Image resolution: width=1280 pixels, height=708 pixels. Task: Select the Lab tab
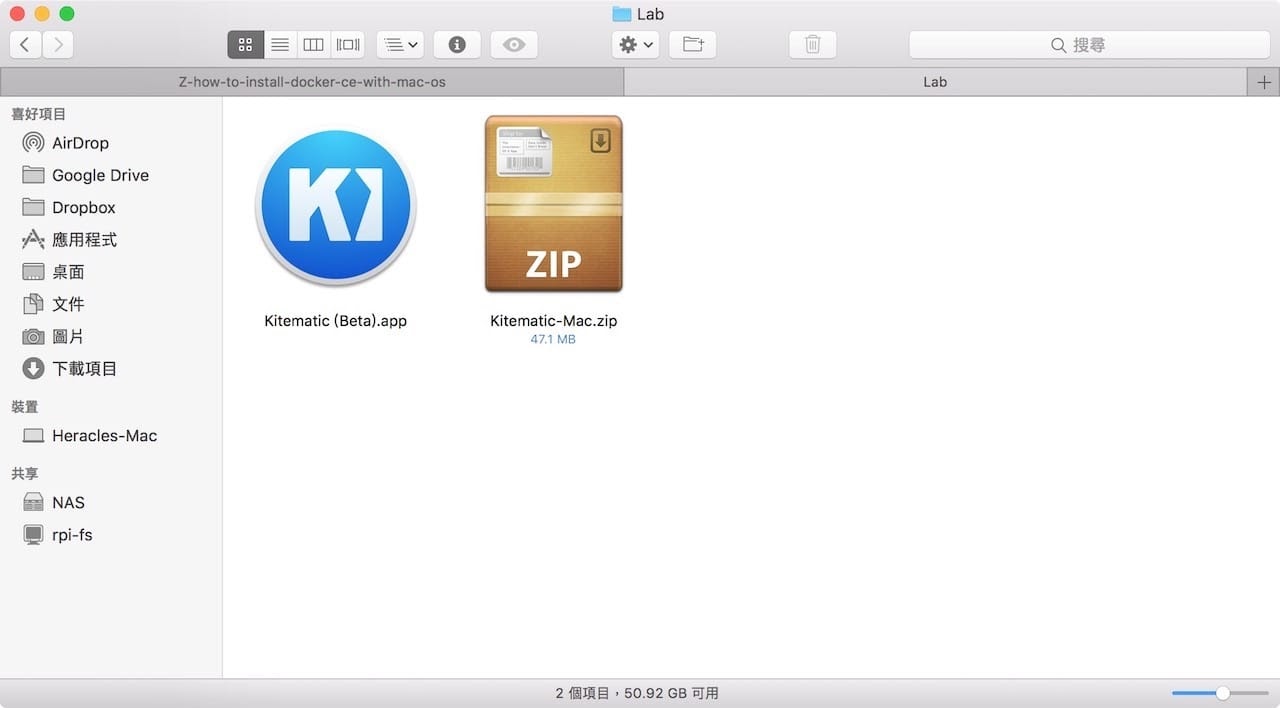click(935, 82)
